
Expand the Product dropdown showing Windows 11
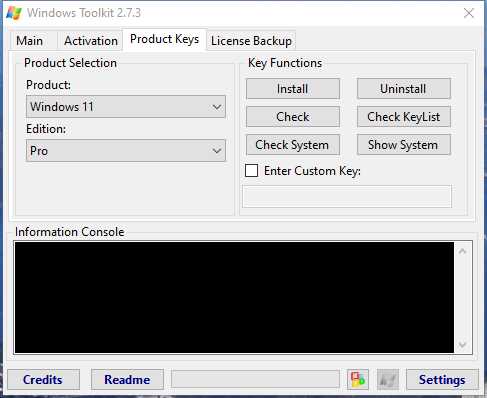tap(126, 107)
